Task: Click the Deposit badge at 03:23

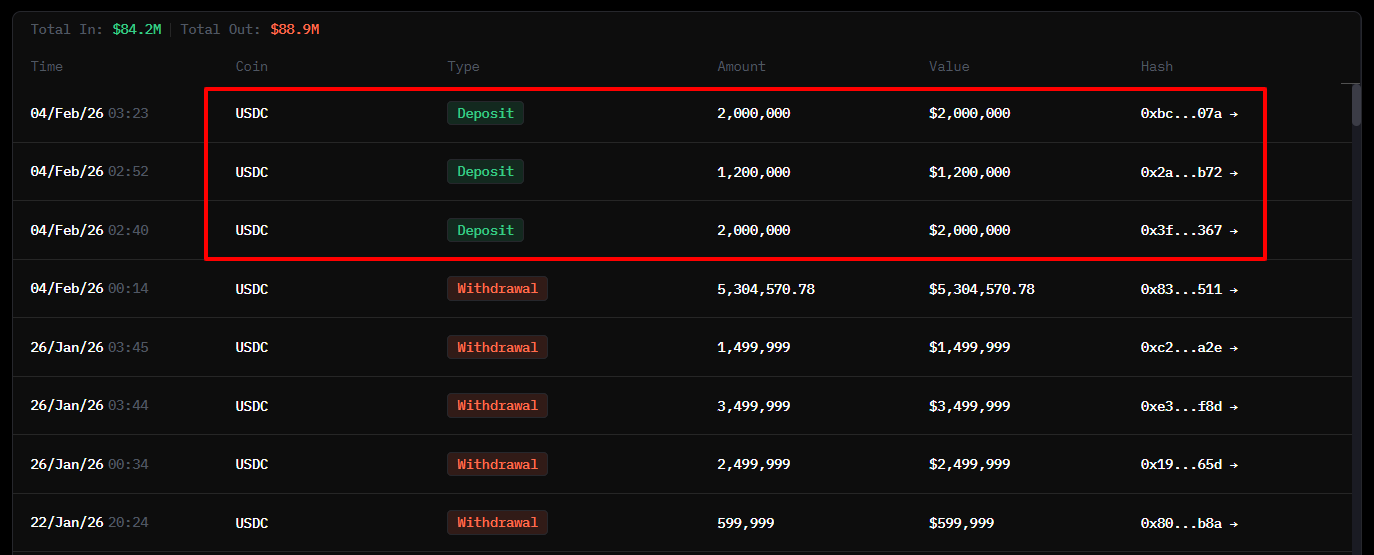Action: [485, 114]
